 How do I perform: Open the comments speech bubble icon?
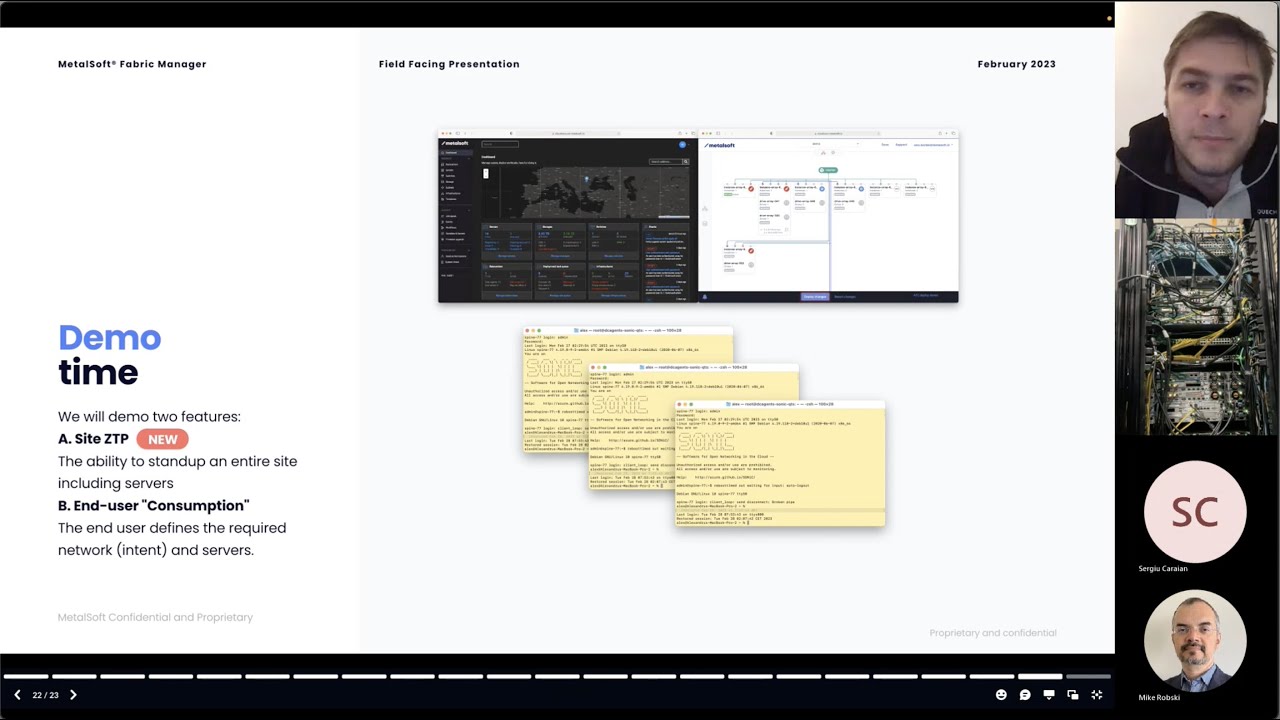[1025, 695]
